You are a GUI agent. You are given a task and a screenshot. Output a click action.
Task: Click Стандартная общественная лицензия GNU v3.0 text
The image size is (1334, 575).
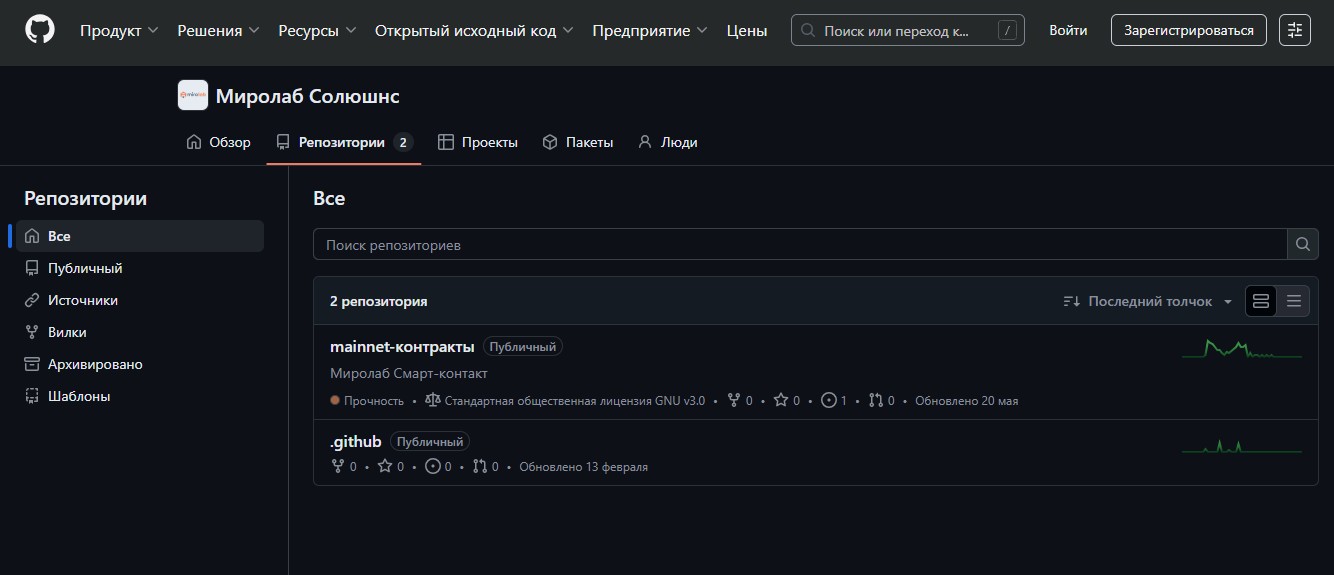[575, 400]
